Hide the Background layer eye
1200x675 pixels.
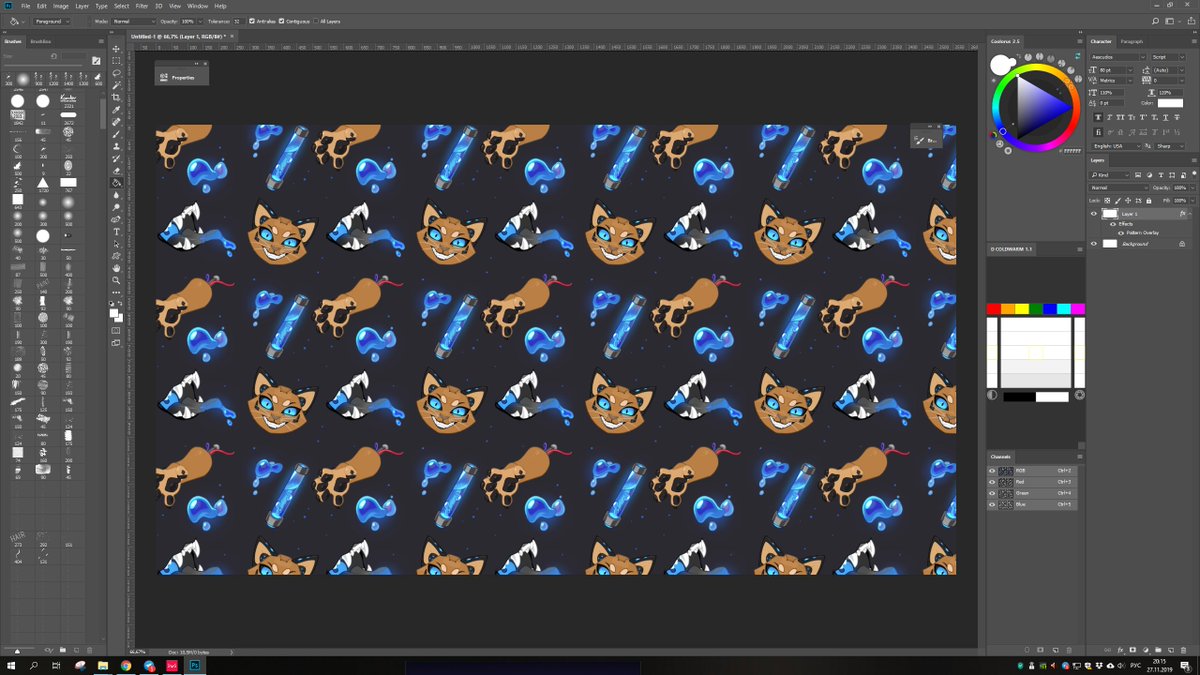tap(1093, 243)
